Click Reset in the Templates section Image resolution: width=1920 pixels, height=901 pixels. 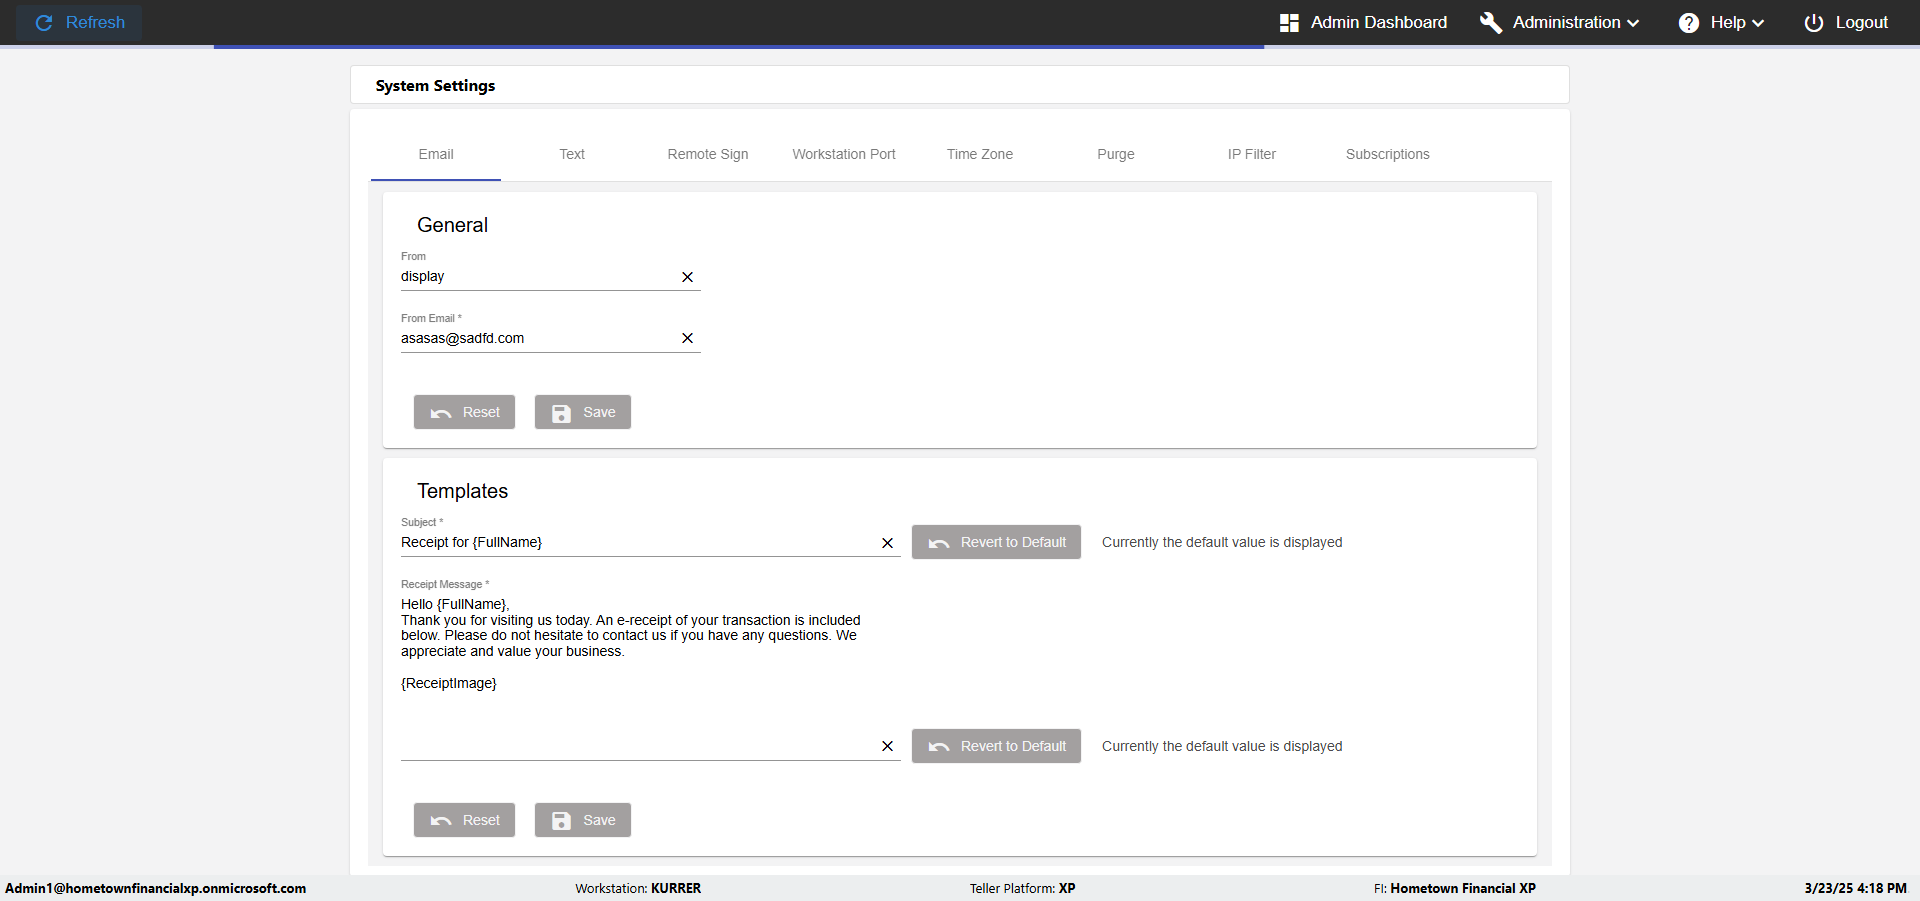click(x=464, y=820)
